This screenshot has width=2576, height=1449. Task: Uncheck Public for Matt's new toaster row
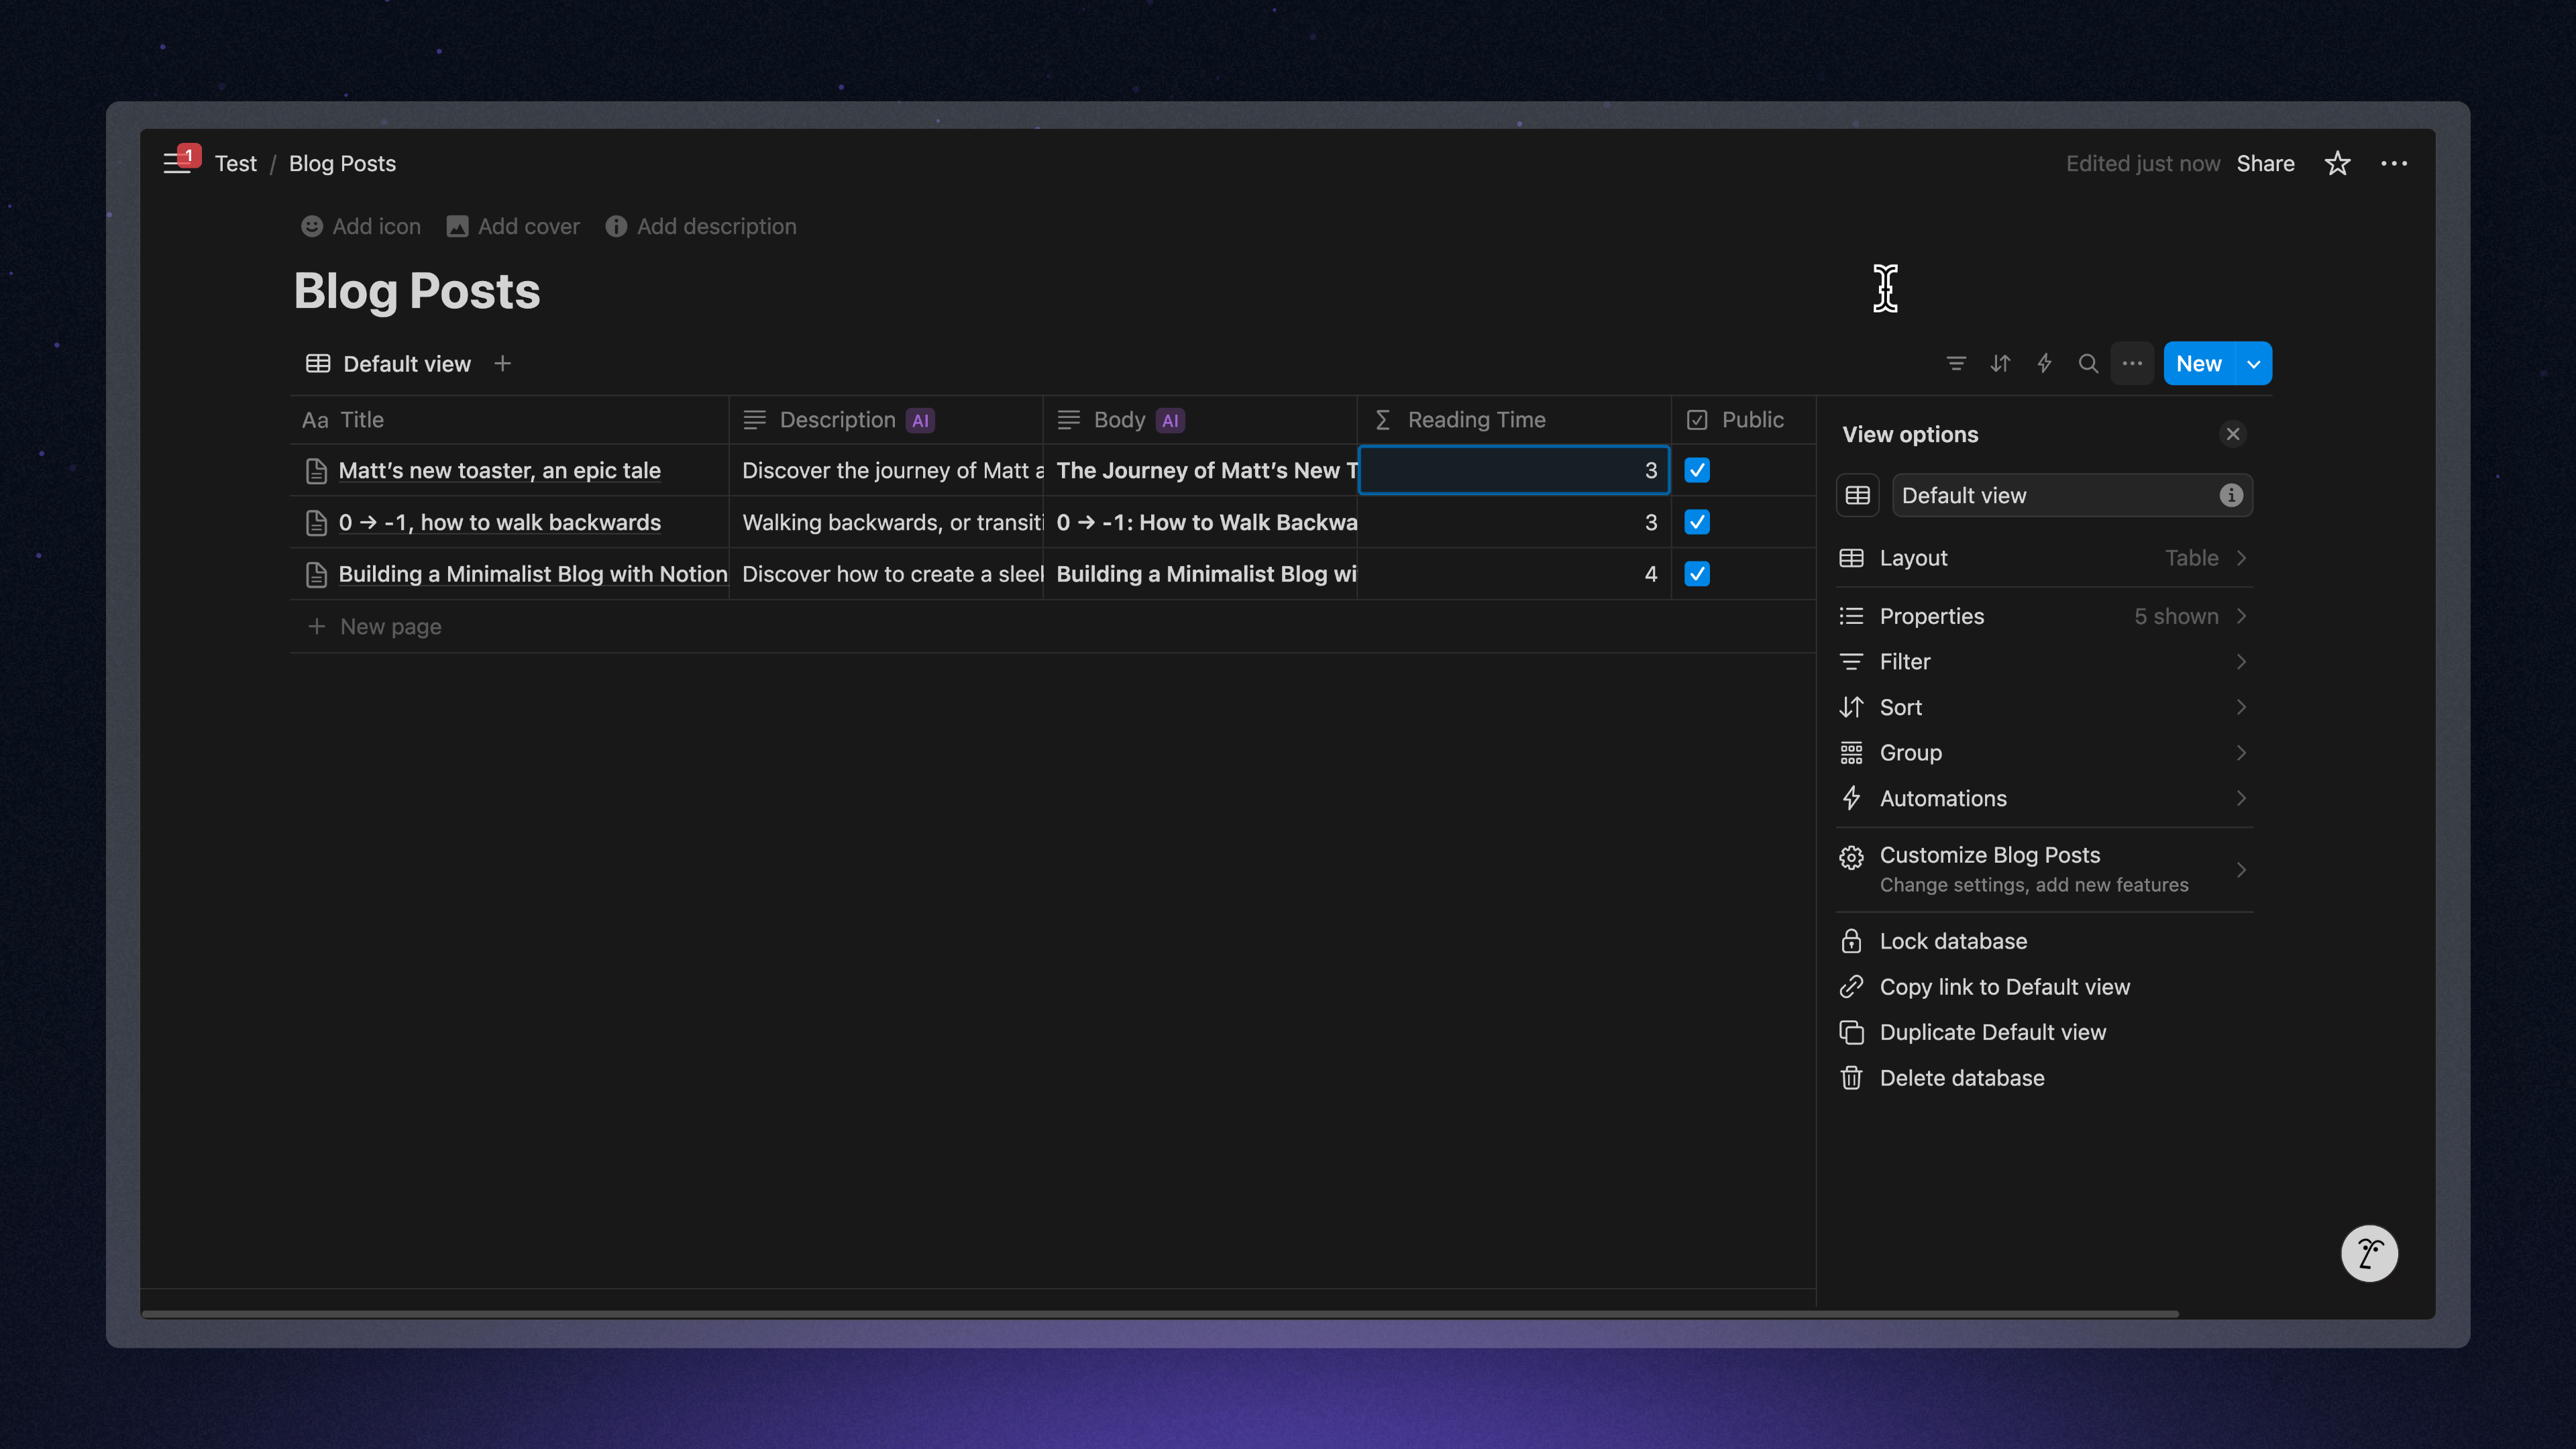click(1697, 471)
